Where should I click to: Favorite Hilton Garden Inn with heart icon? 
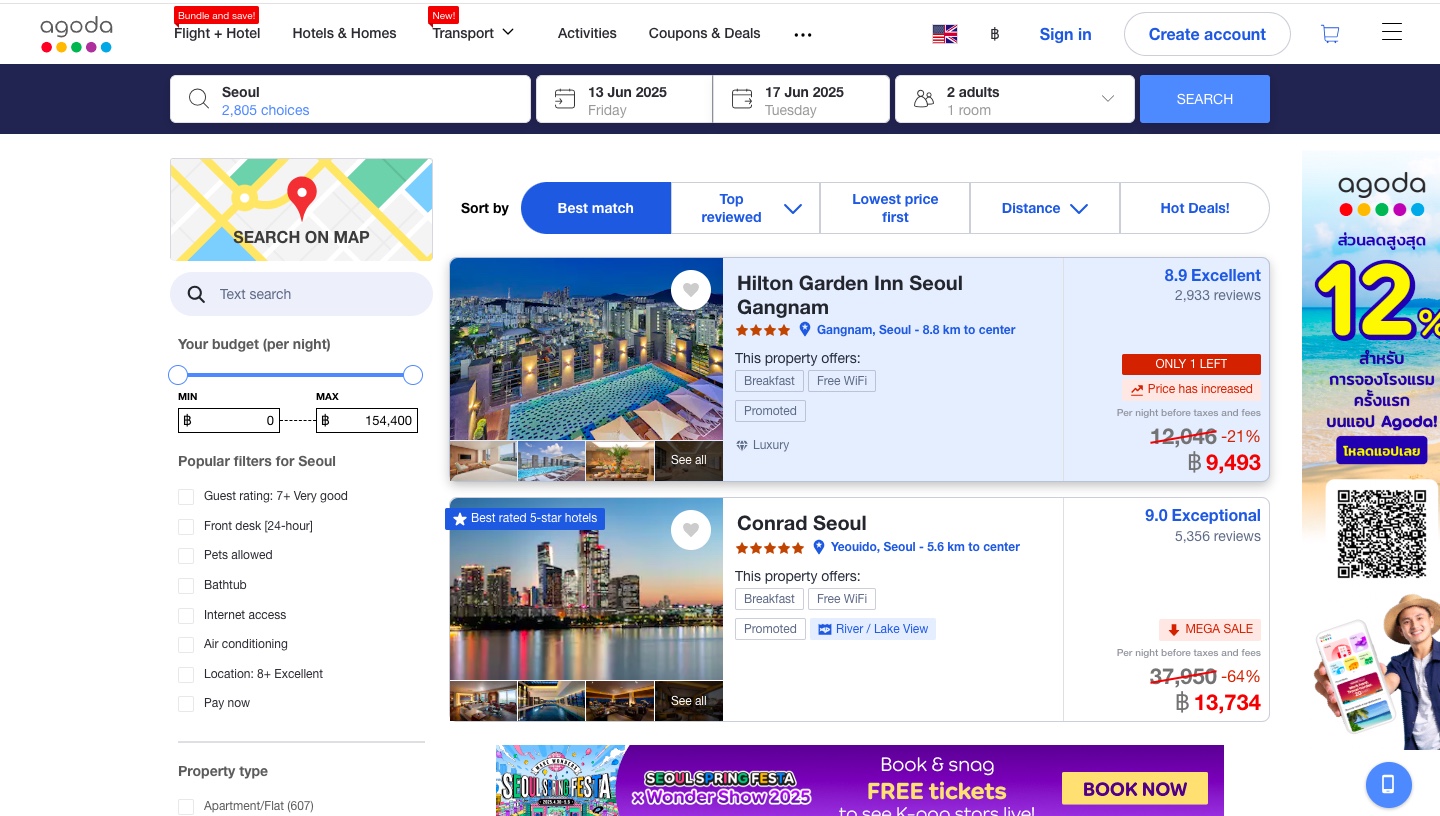pos(690,290)
